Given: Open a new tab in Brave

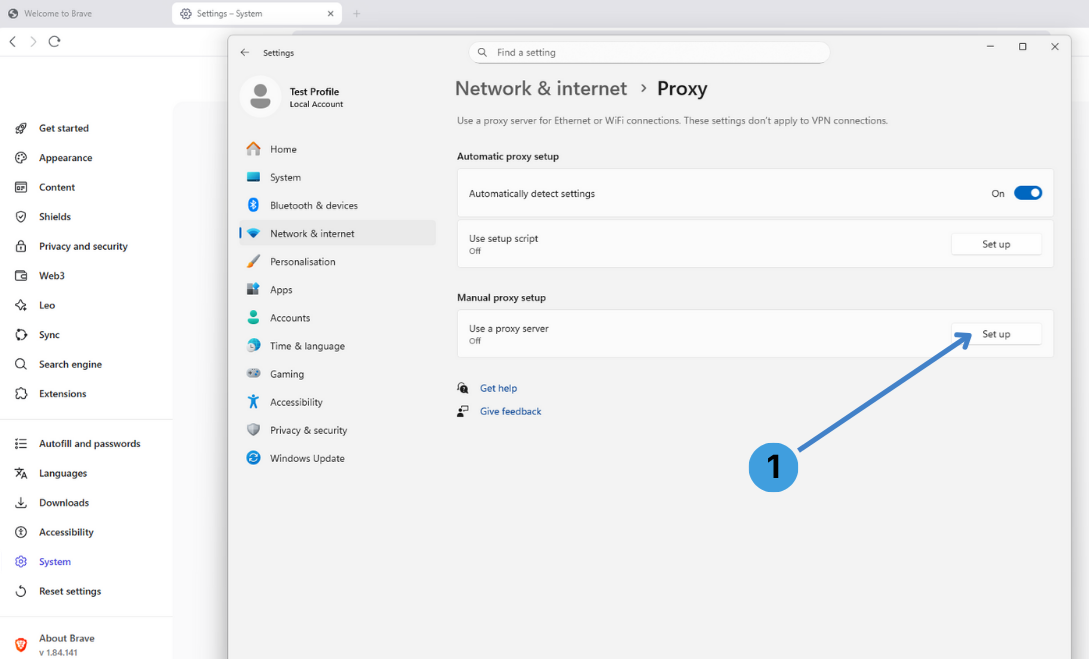Looking at the screenshot, I should (356, 13).
